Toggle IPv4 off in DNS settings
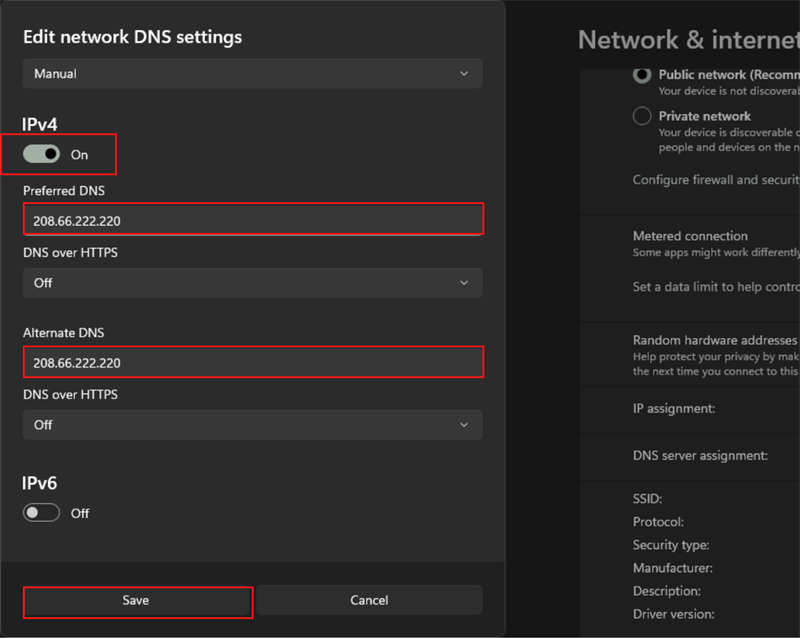 pyautogui.click(x=40, y=154)
